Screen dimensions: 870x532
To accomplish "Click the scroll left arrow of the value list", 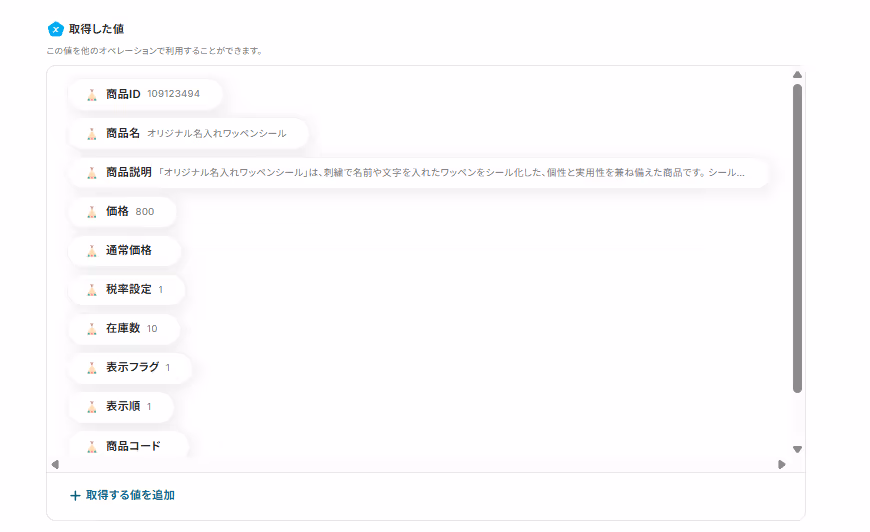I will click(55, 464).
